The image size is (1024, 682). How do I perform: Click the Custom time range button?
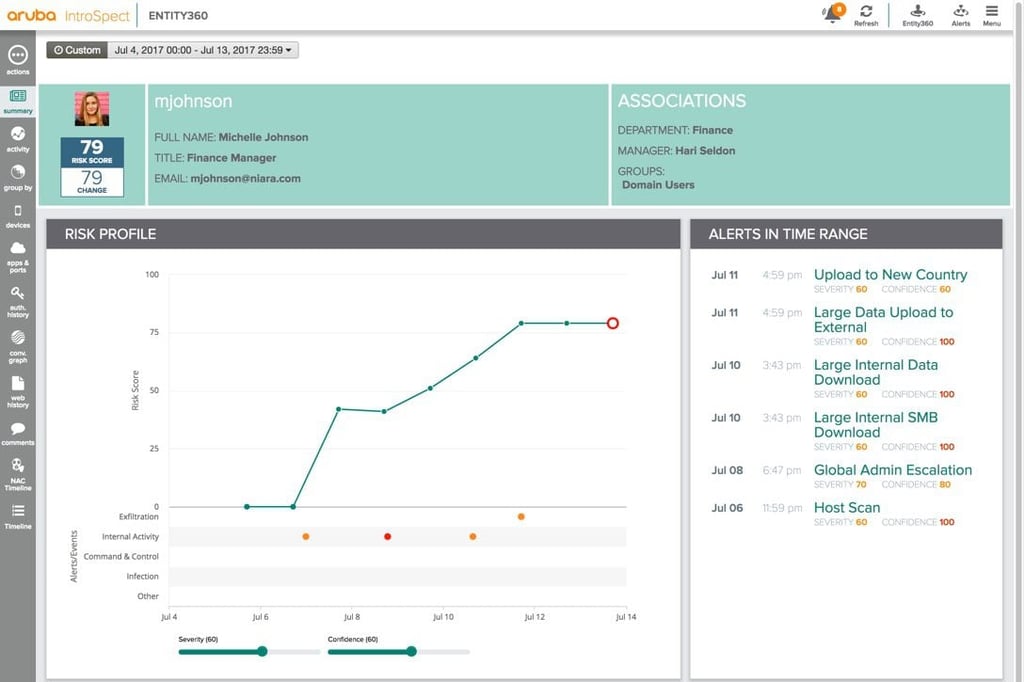[77, 50]
